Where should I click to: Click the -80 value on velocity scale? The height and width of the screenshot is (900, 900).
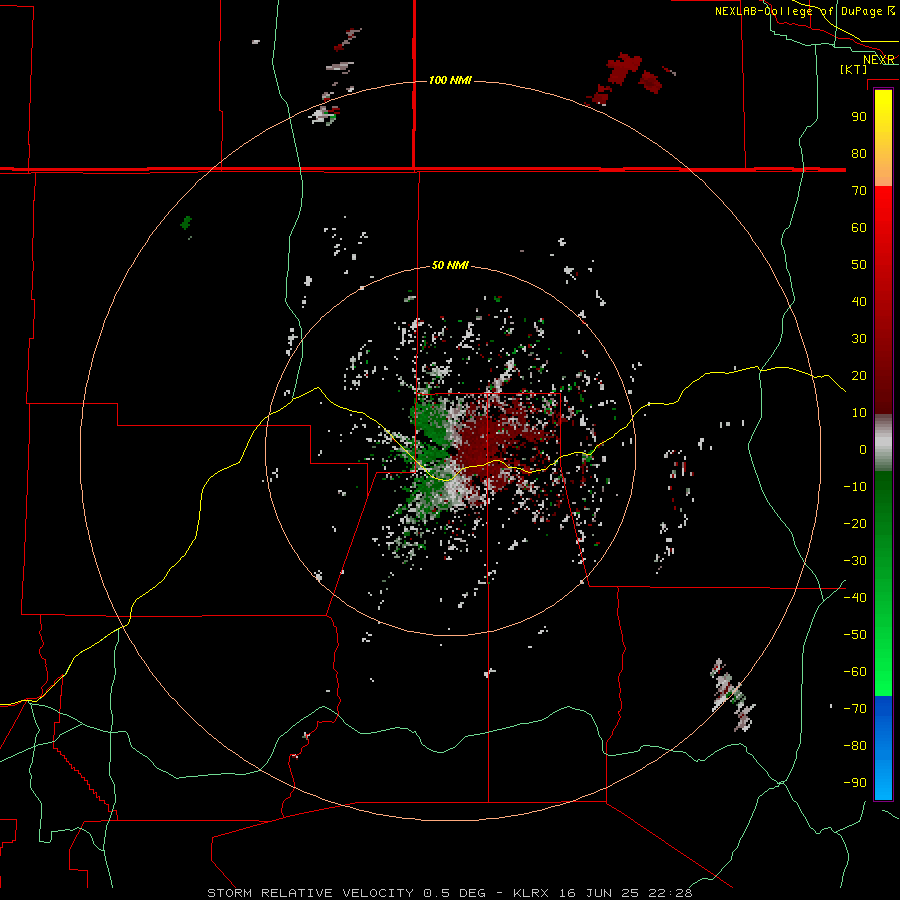coord(855,746)
